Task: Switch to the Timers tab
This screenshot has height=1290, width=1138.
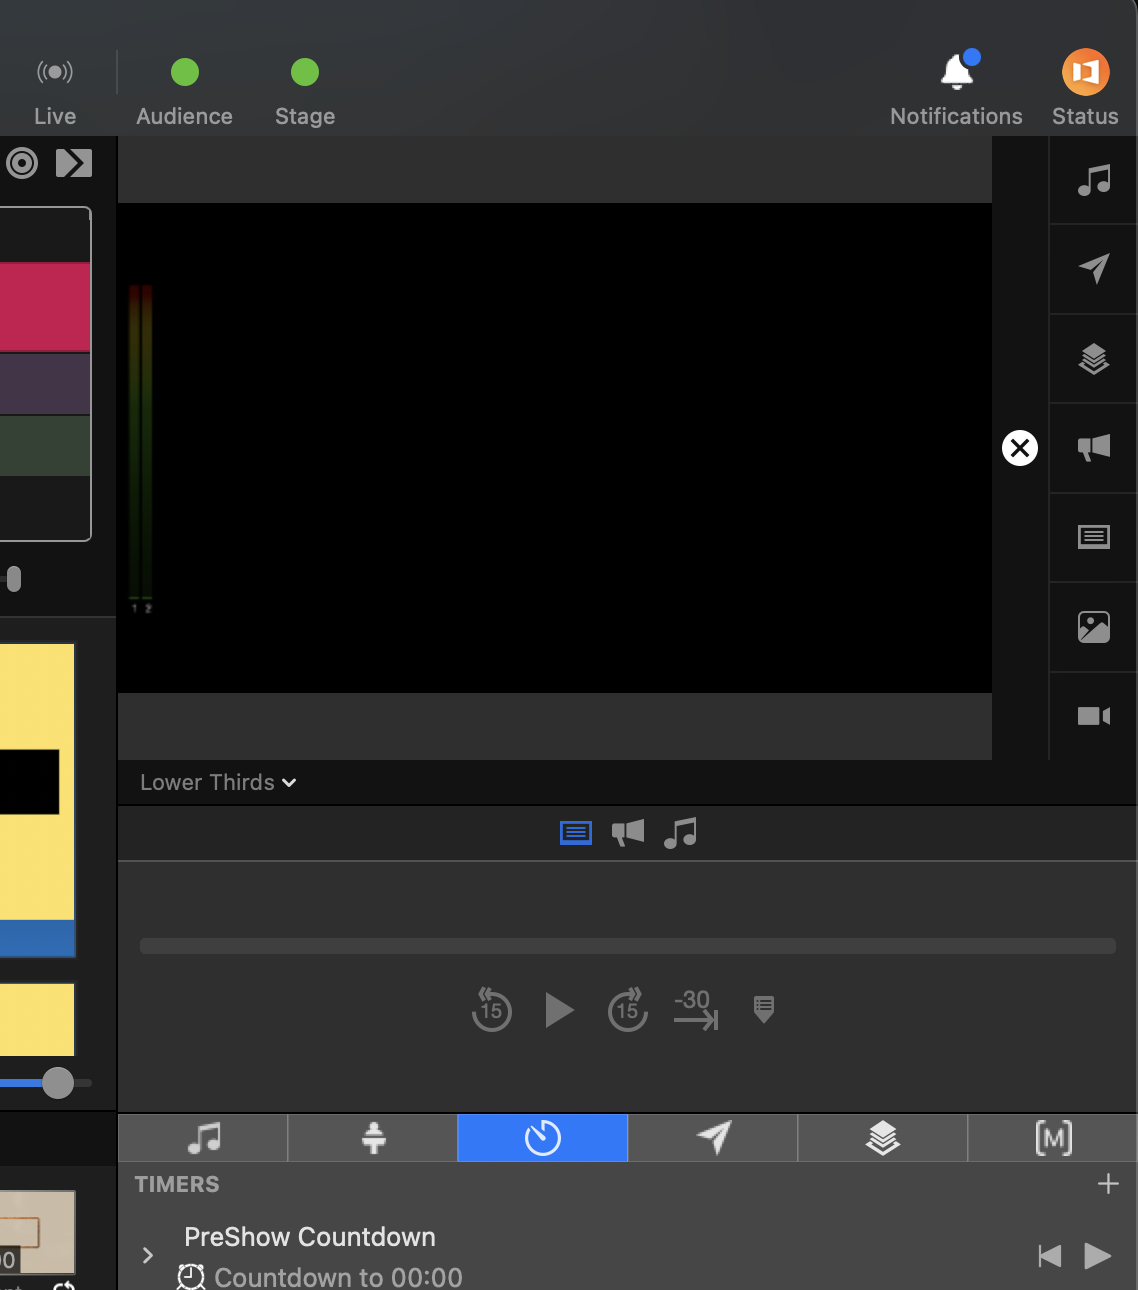Action: [x=542, y=1138]
